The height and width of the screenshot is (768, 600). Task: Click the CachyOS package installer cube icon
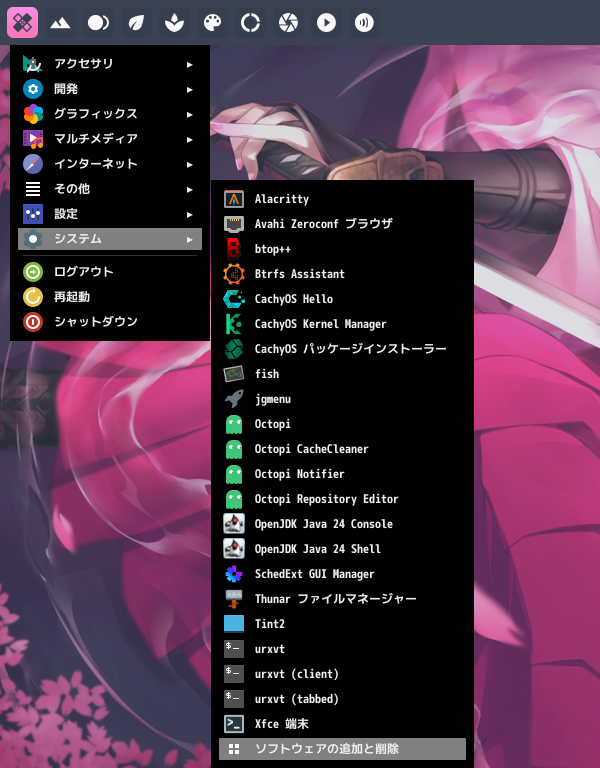click(234, 349)
